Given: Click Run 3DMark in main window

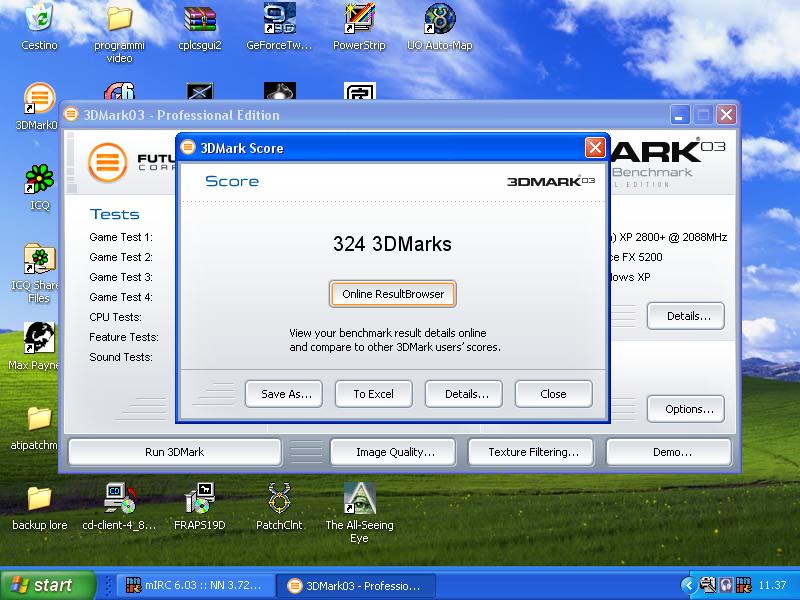Looking at the screenshot, I should click(174, 452).
